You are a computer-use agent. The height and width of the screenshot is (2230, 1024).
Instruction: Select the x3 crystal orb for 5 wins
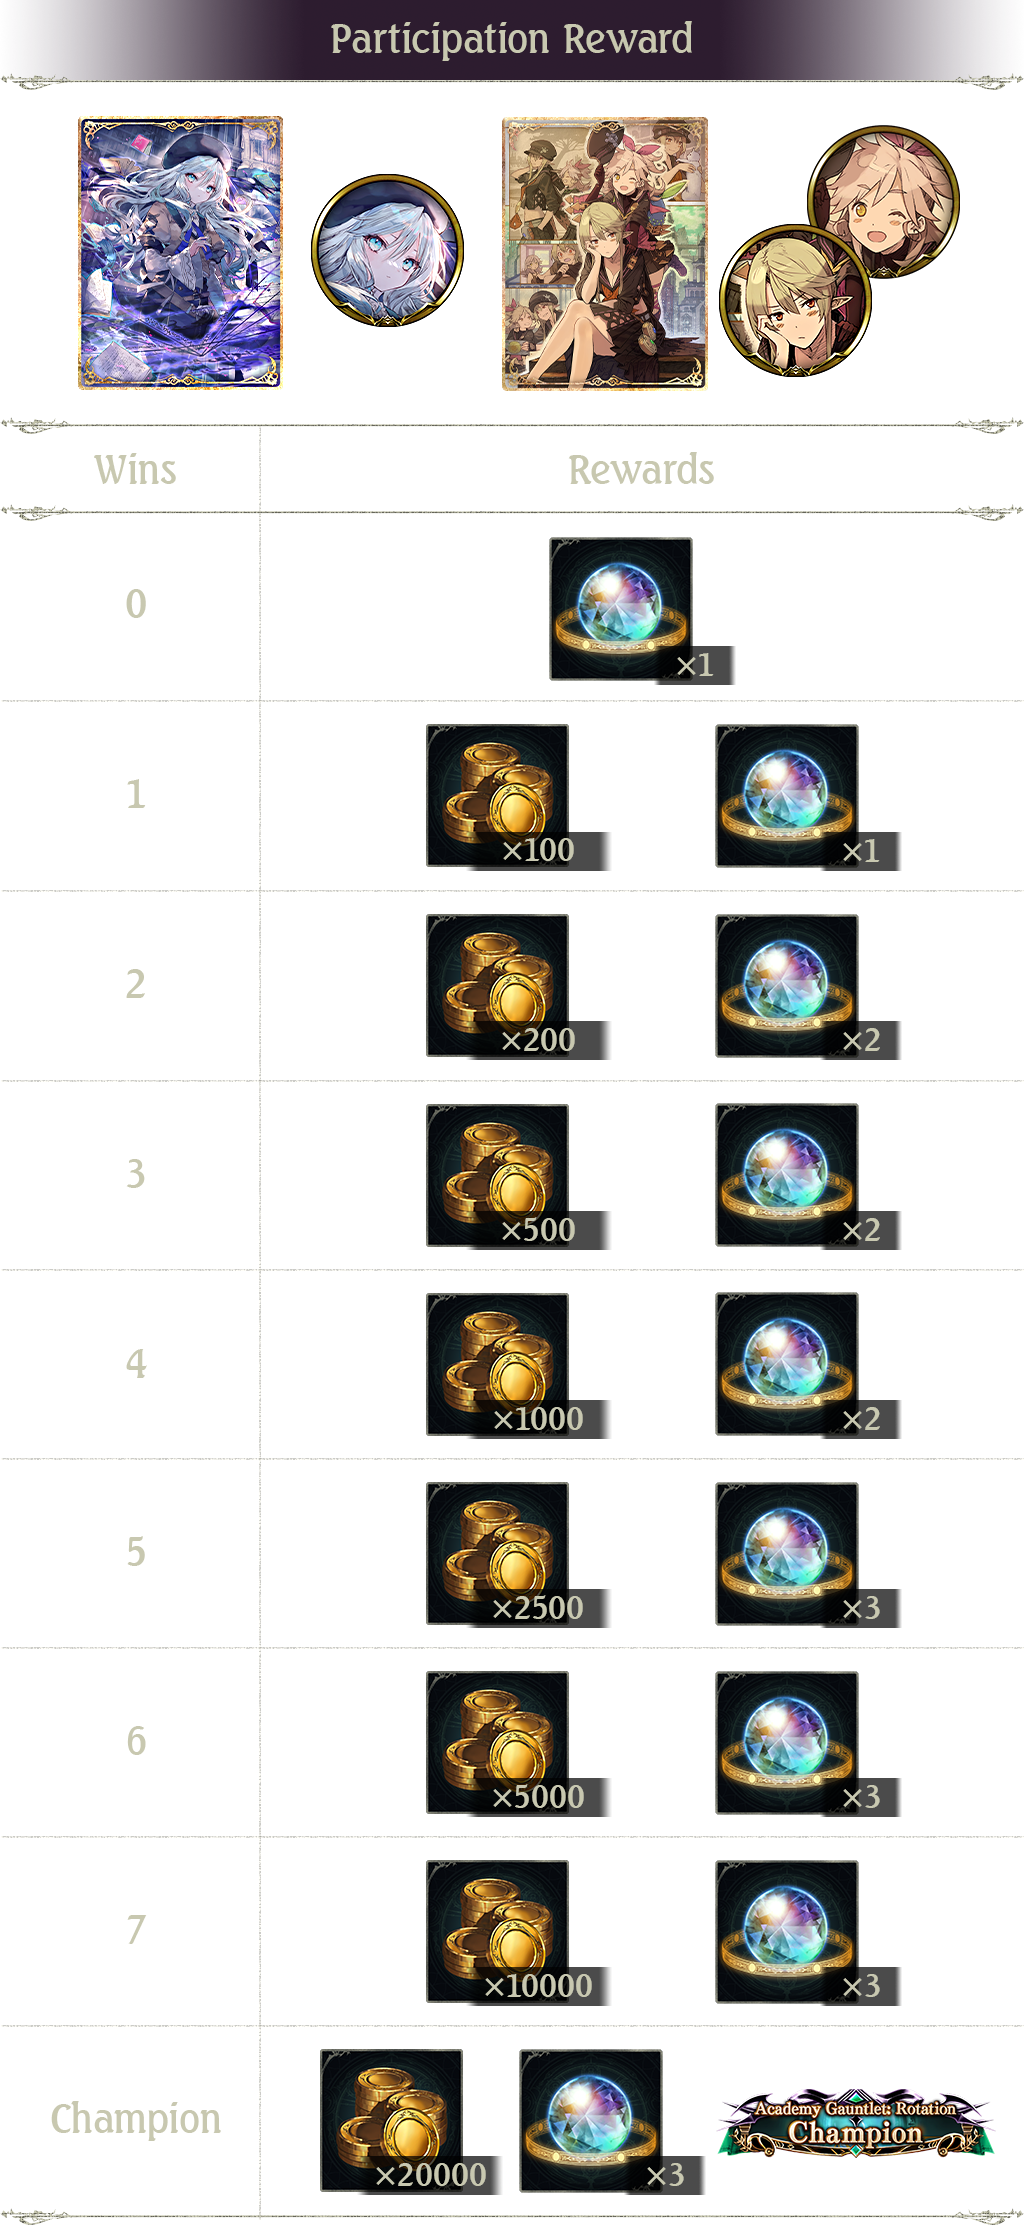[807, 1555]
